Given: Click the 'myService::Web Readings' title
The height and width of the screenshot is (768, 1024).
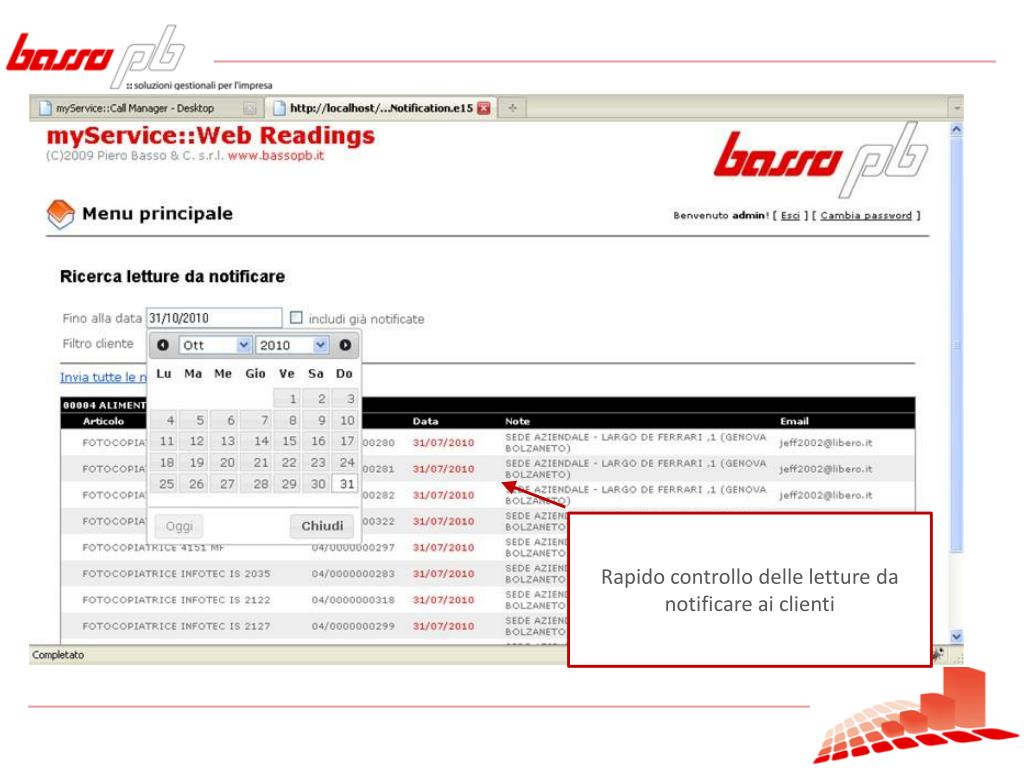Looking at the screenshot, I should (210, 136).
